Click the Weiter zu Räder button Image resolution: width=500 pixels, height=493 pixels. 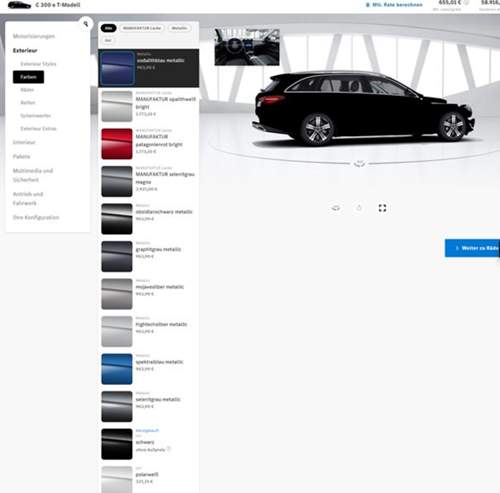click(472, 248)
